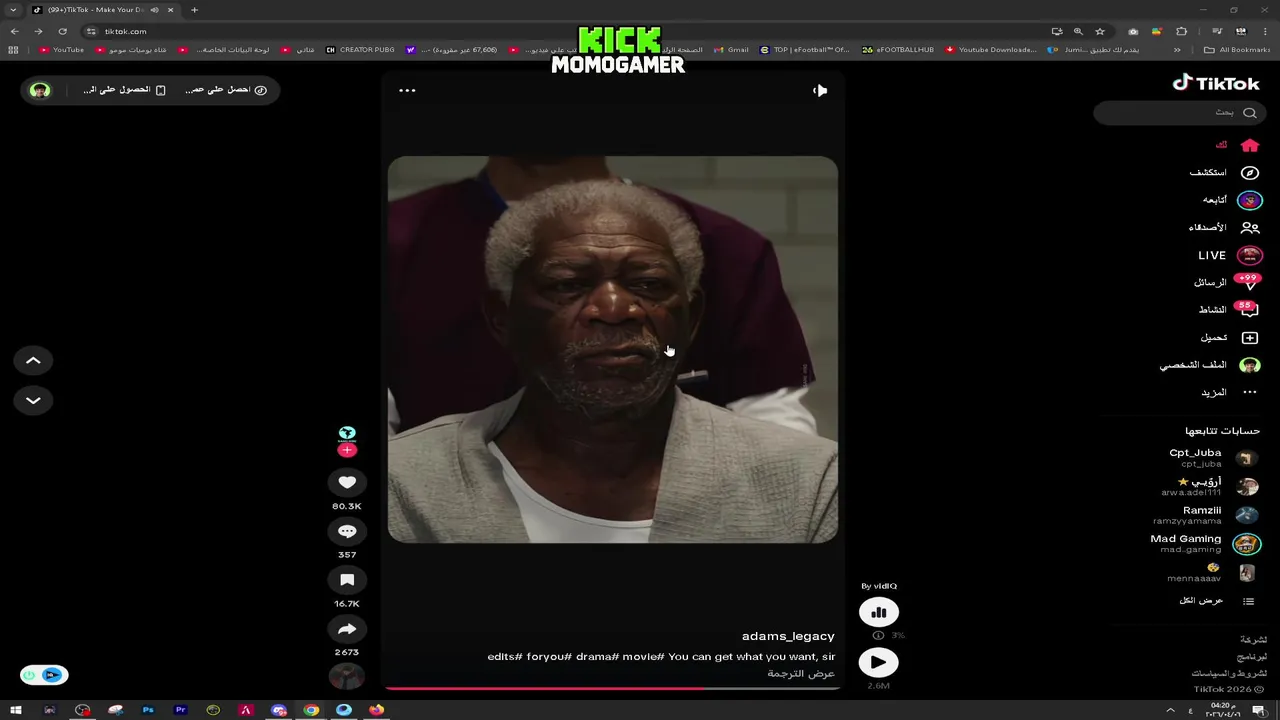
Task: Click the top-left pill button with bookmark icon
Action: (124, 90)
